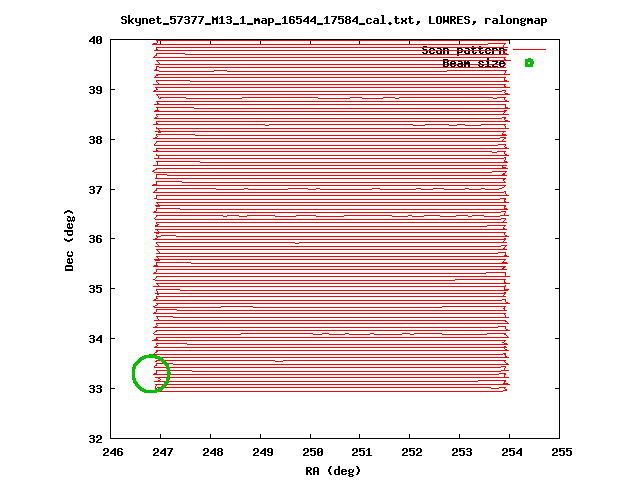The image size is (640, 480).
Task: Click the 'Dec (deg)' axis label
Action: pyautogui.click(x=69, y=240)
